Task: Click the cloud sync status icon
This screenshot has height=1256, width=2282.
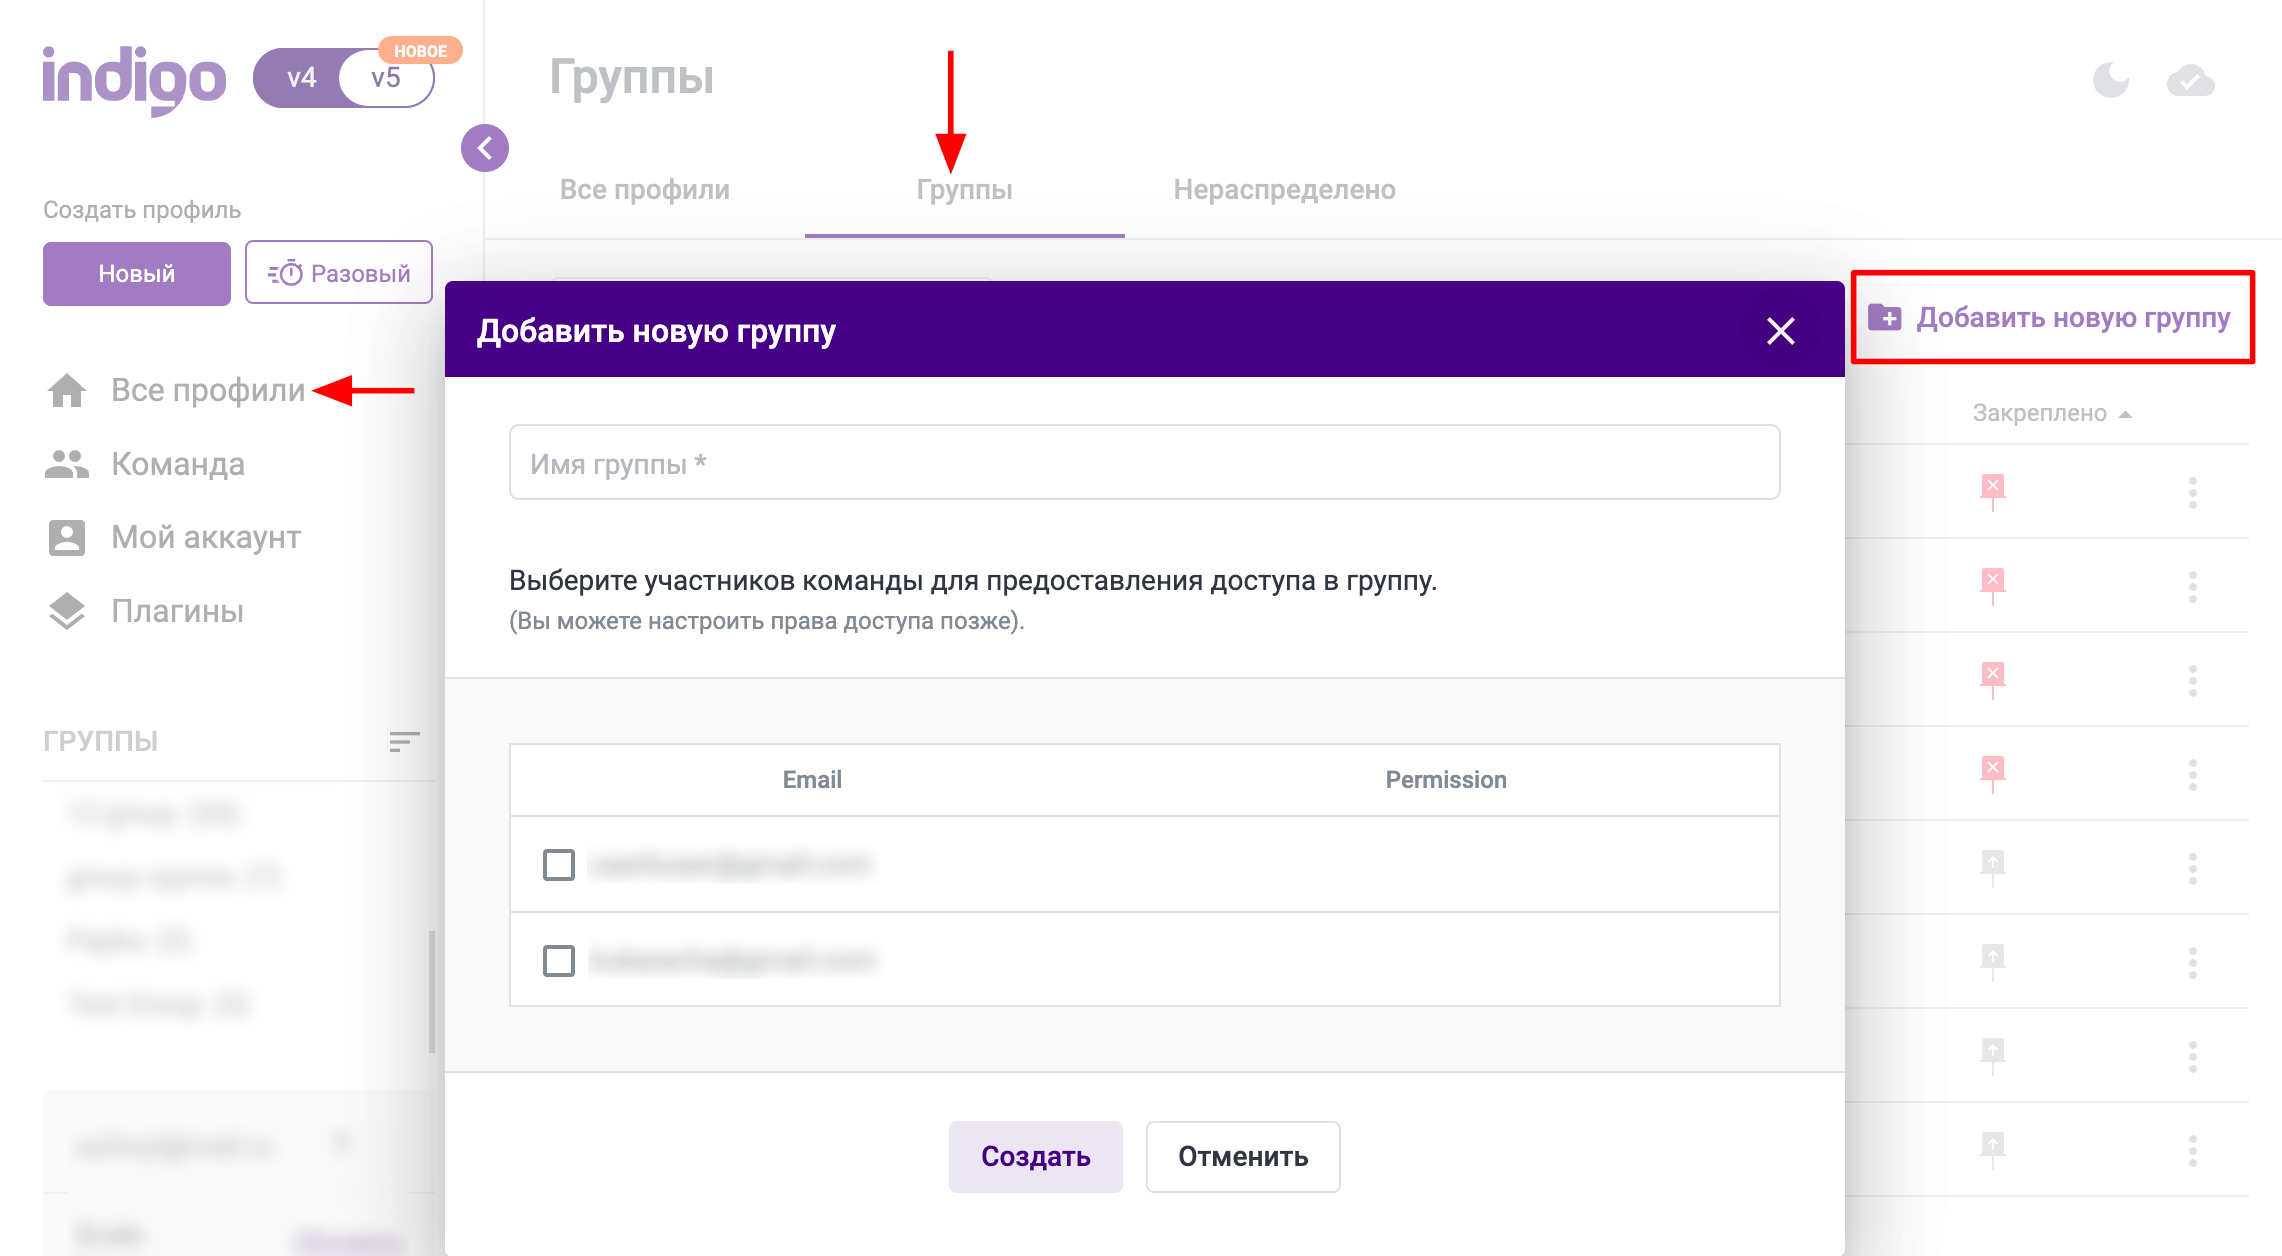Action: pyautogui.click(x=2190, y=80)
